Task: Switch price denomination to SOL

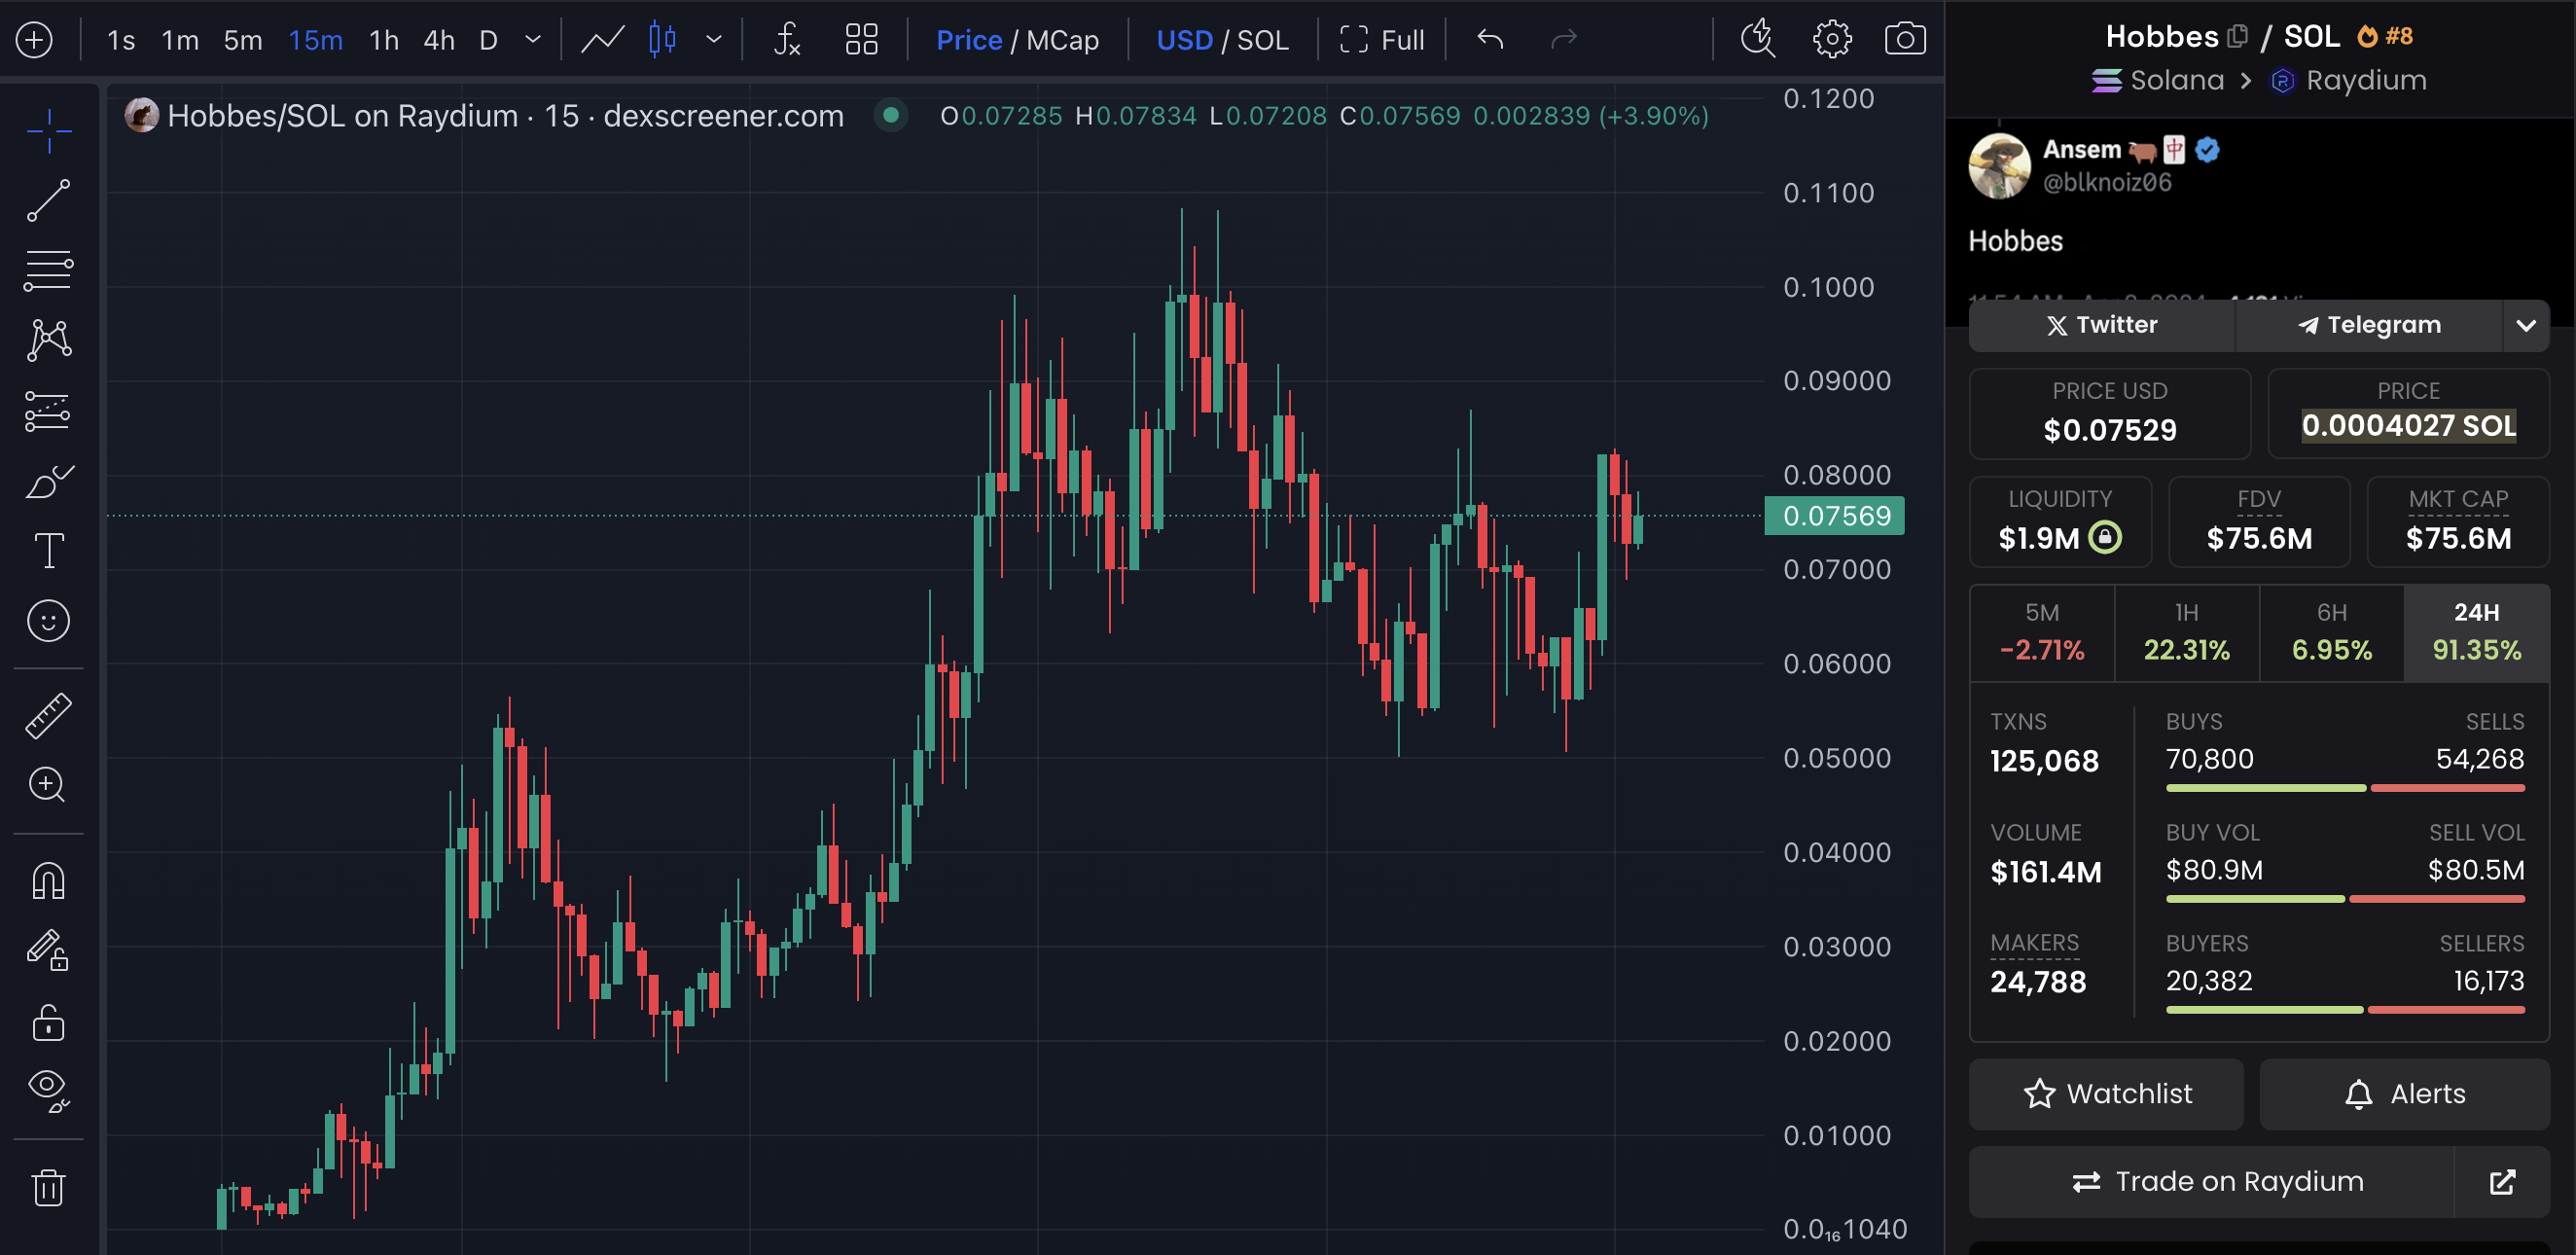Action: 1262,40
